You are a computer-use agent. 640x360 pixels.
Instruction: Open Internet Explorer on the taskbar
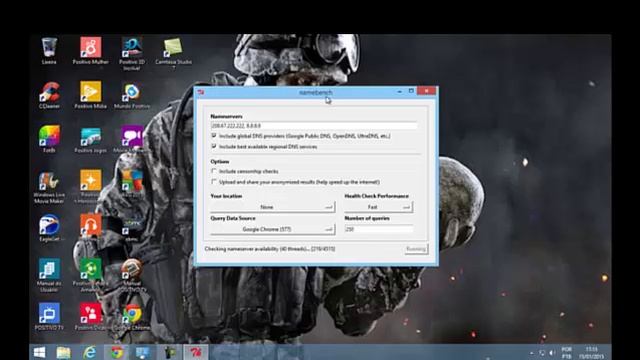(x=89, y=352)
